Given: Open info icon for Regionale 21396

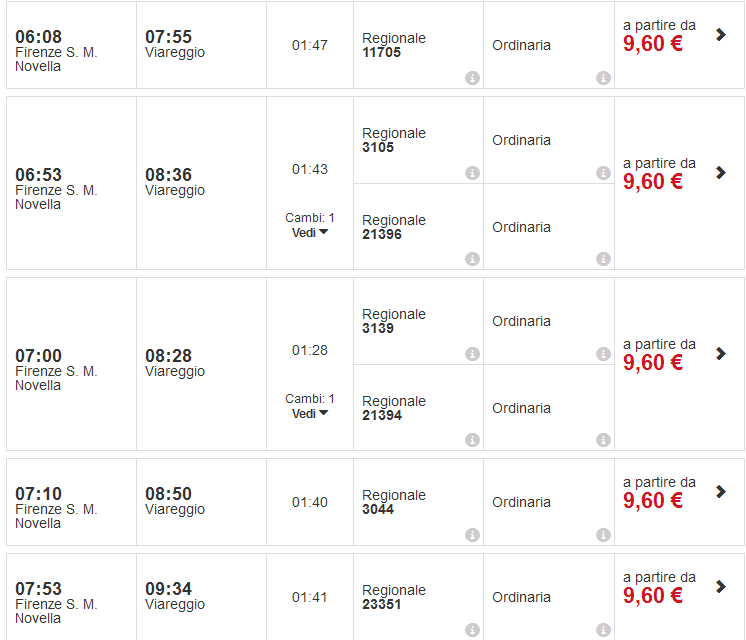Looking at the screenshot, I should (472, 259).
